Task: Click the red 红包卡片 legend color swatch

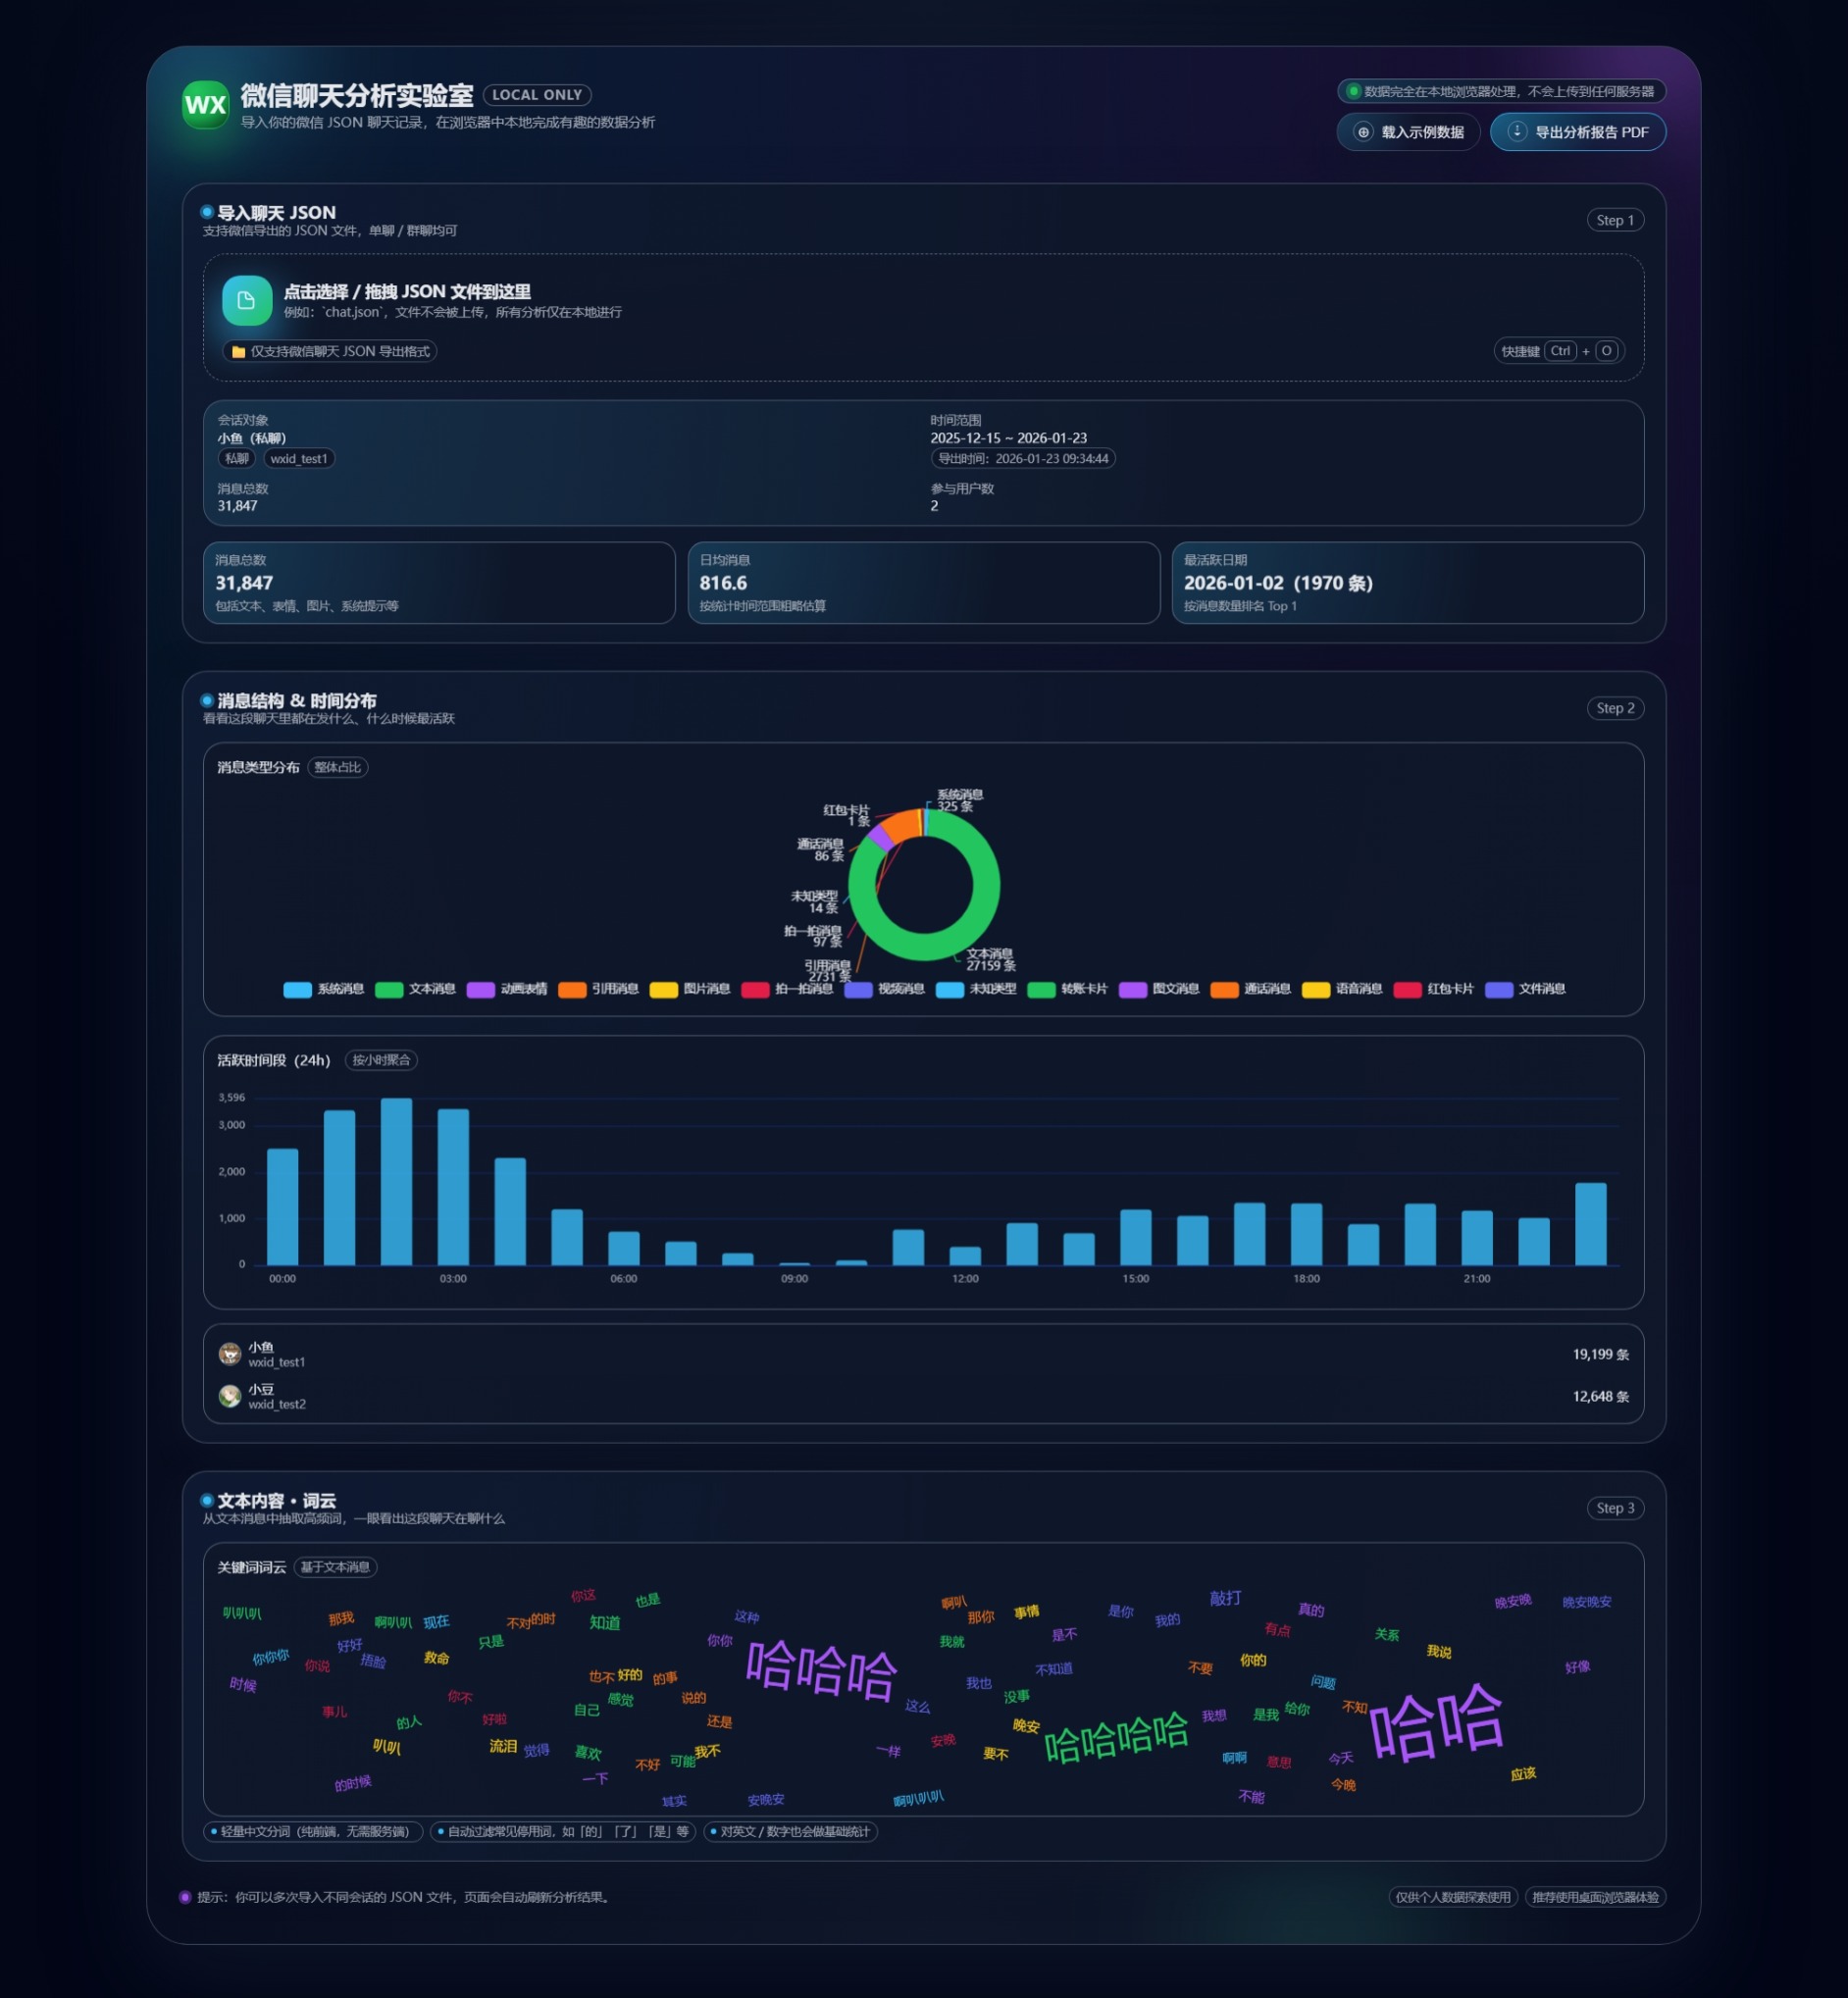Action: (1407, 989)
